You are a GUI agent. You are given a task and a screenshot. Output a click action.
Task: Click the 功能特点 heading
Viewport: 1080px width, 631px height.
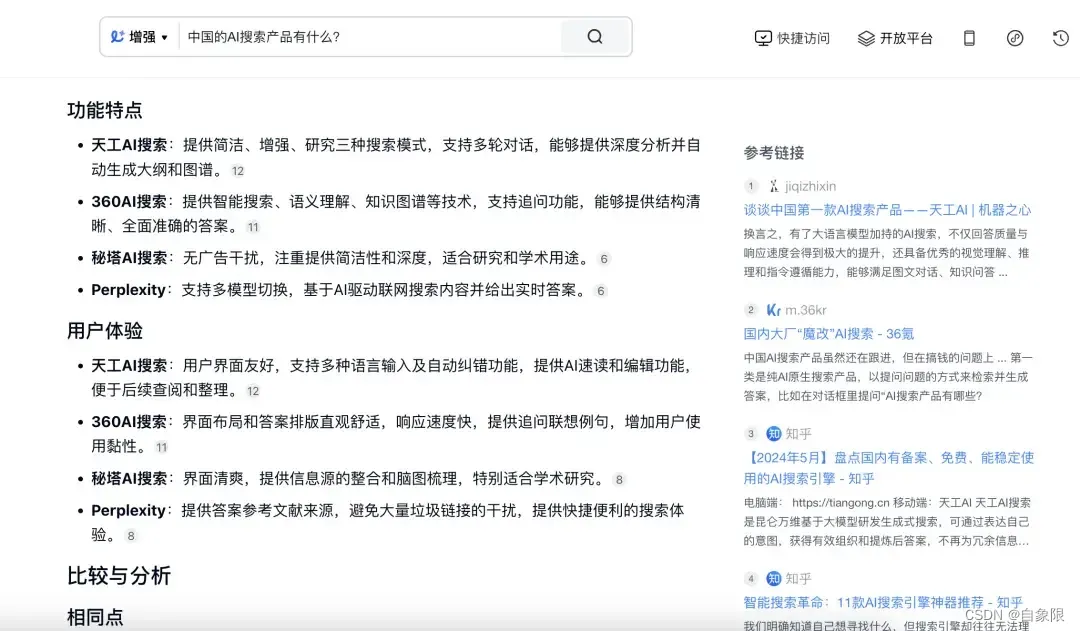[105, 110]
